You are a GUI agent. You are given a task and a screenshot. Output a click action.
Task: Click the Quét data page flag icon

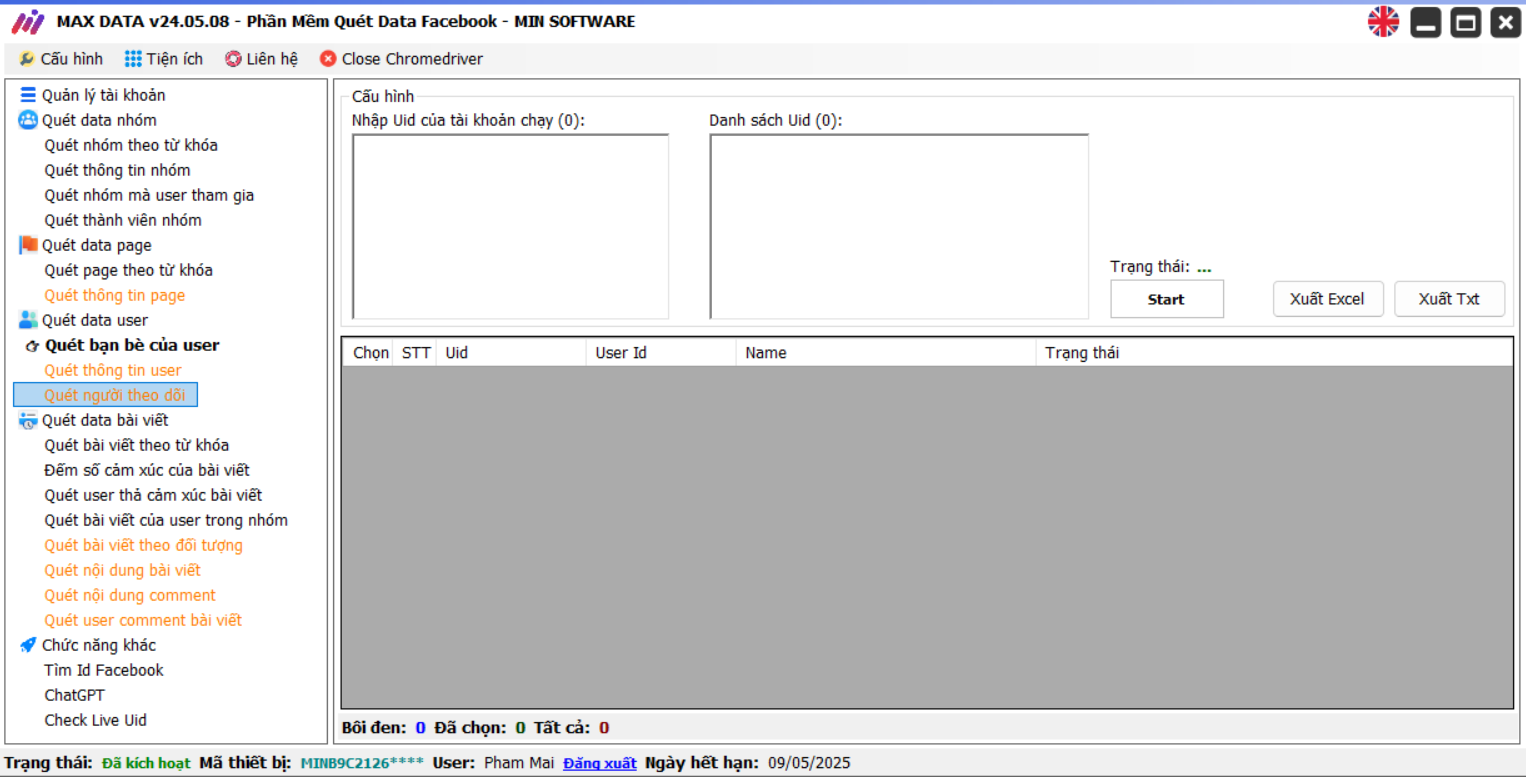28,245
